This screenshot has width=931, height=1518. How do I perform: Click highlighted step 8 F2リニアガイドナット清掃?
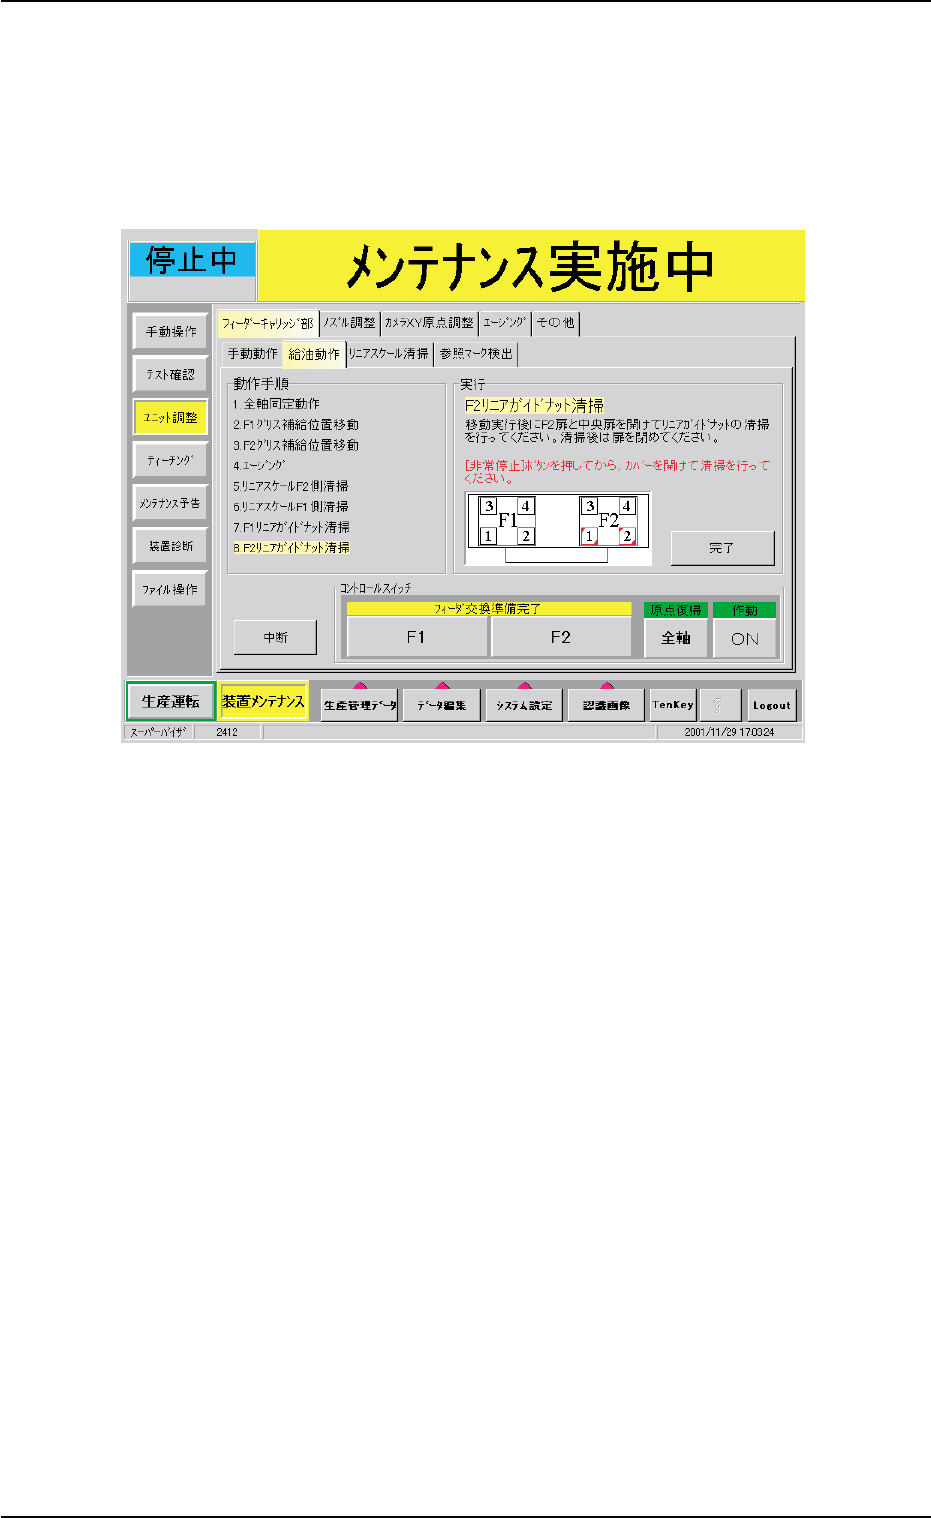(292, 548)
